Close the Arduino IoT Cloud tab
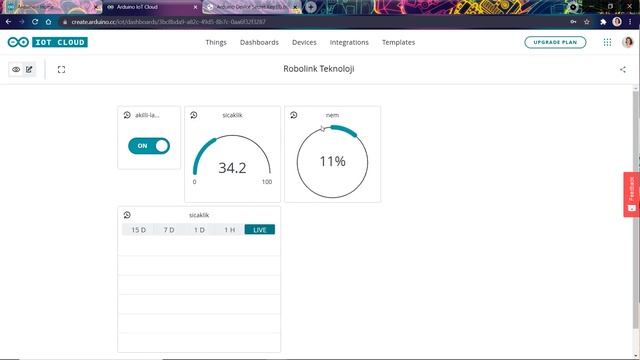The height and width of the screenshot is (360, 640). [x=195, y=7]
